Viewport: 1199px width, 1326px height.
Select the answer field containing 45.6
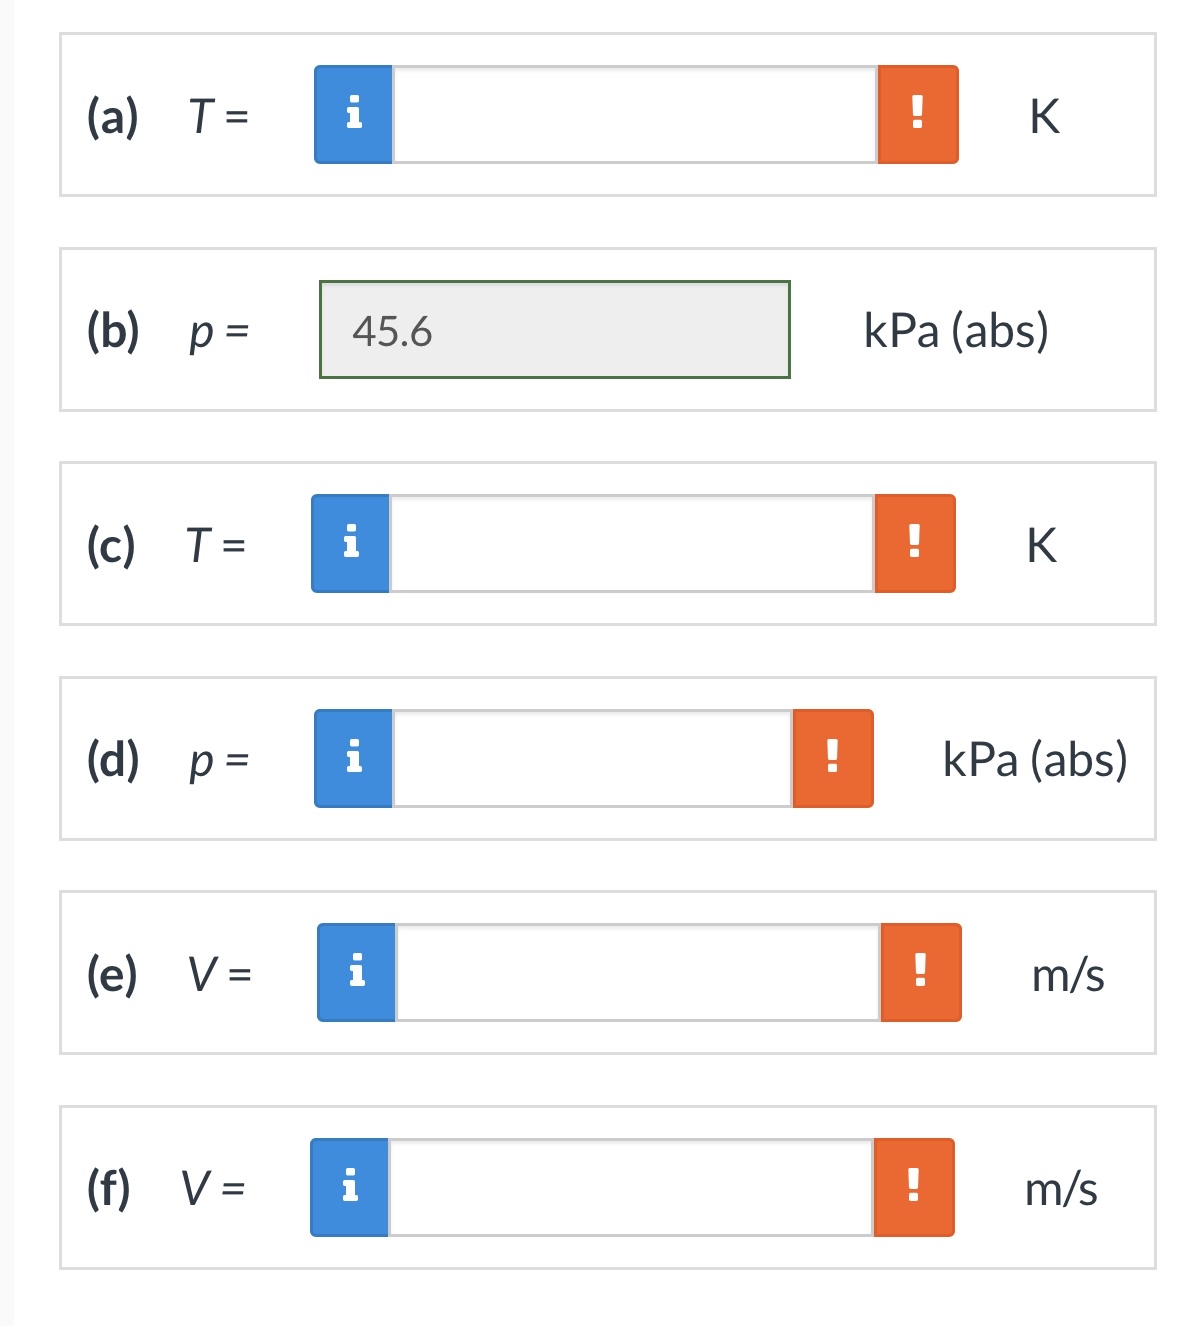(x=554, y=330)
